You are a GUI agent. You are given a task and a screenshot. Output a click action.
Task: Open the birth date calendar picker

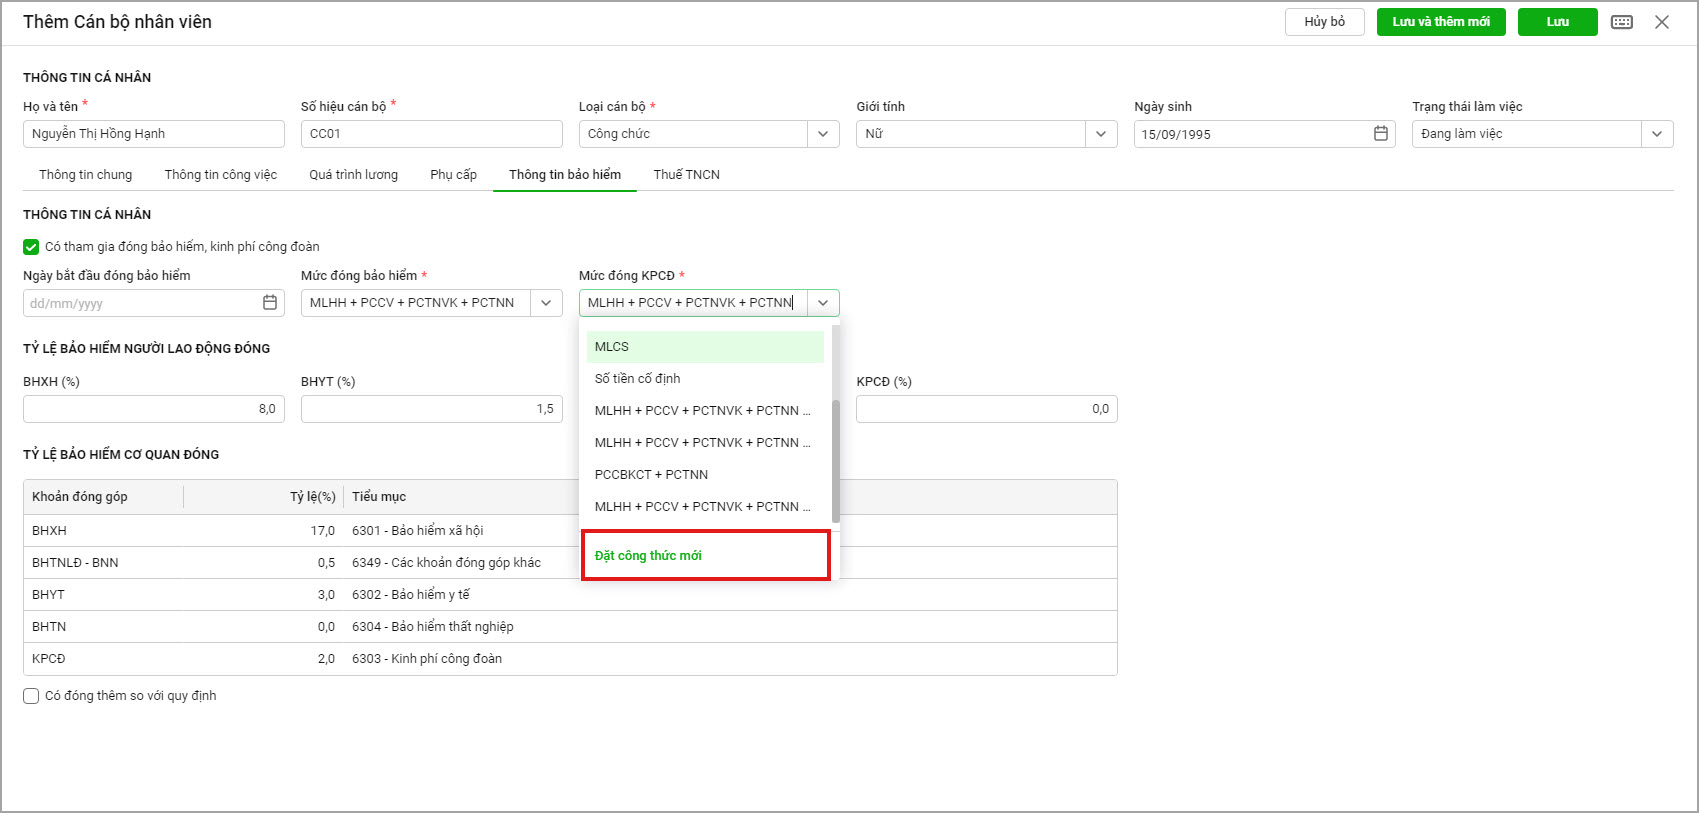1381,134
